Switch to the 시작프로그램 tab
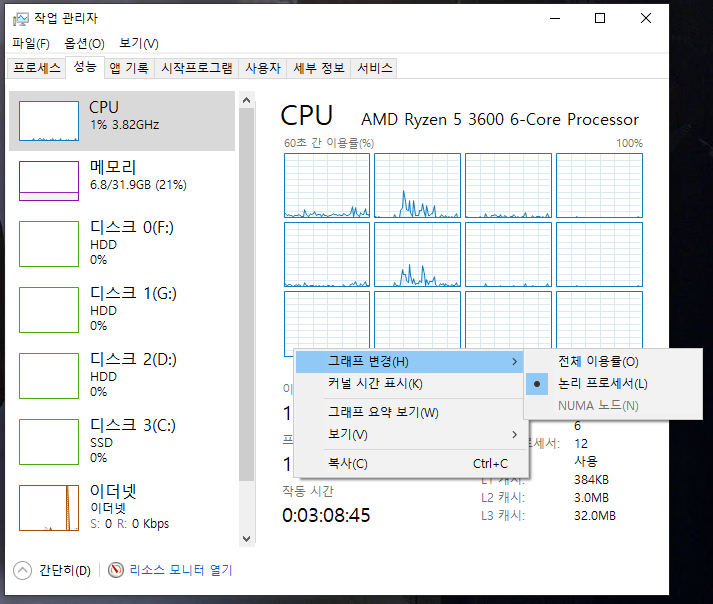 pos(197,68)
